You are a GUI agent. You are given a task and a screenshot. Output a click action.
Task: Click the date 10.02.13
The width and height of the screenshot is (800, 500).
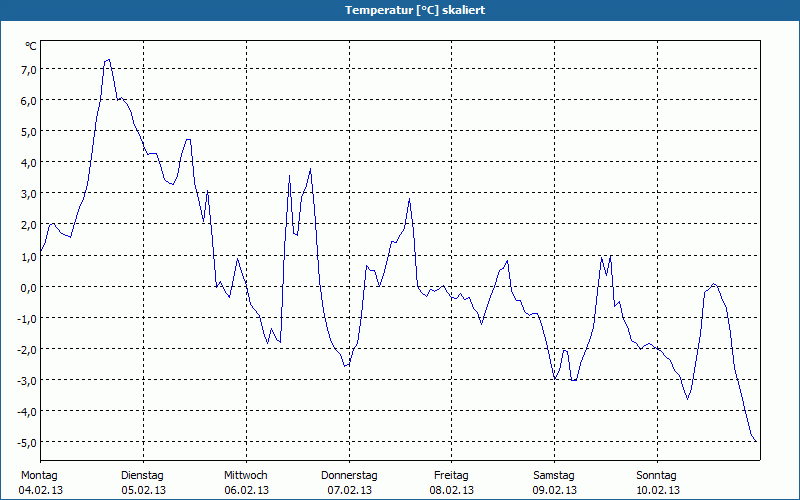(x=658, y=490)
